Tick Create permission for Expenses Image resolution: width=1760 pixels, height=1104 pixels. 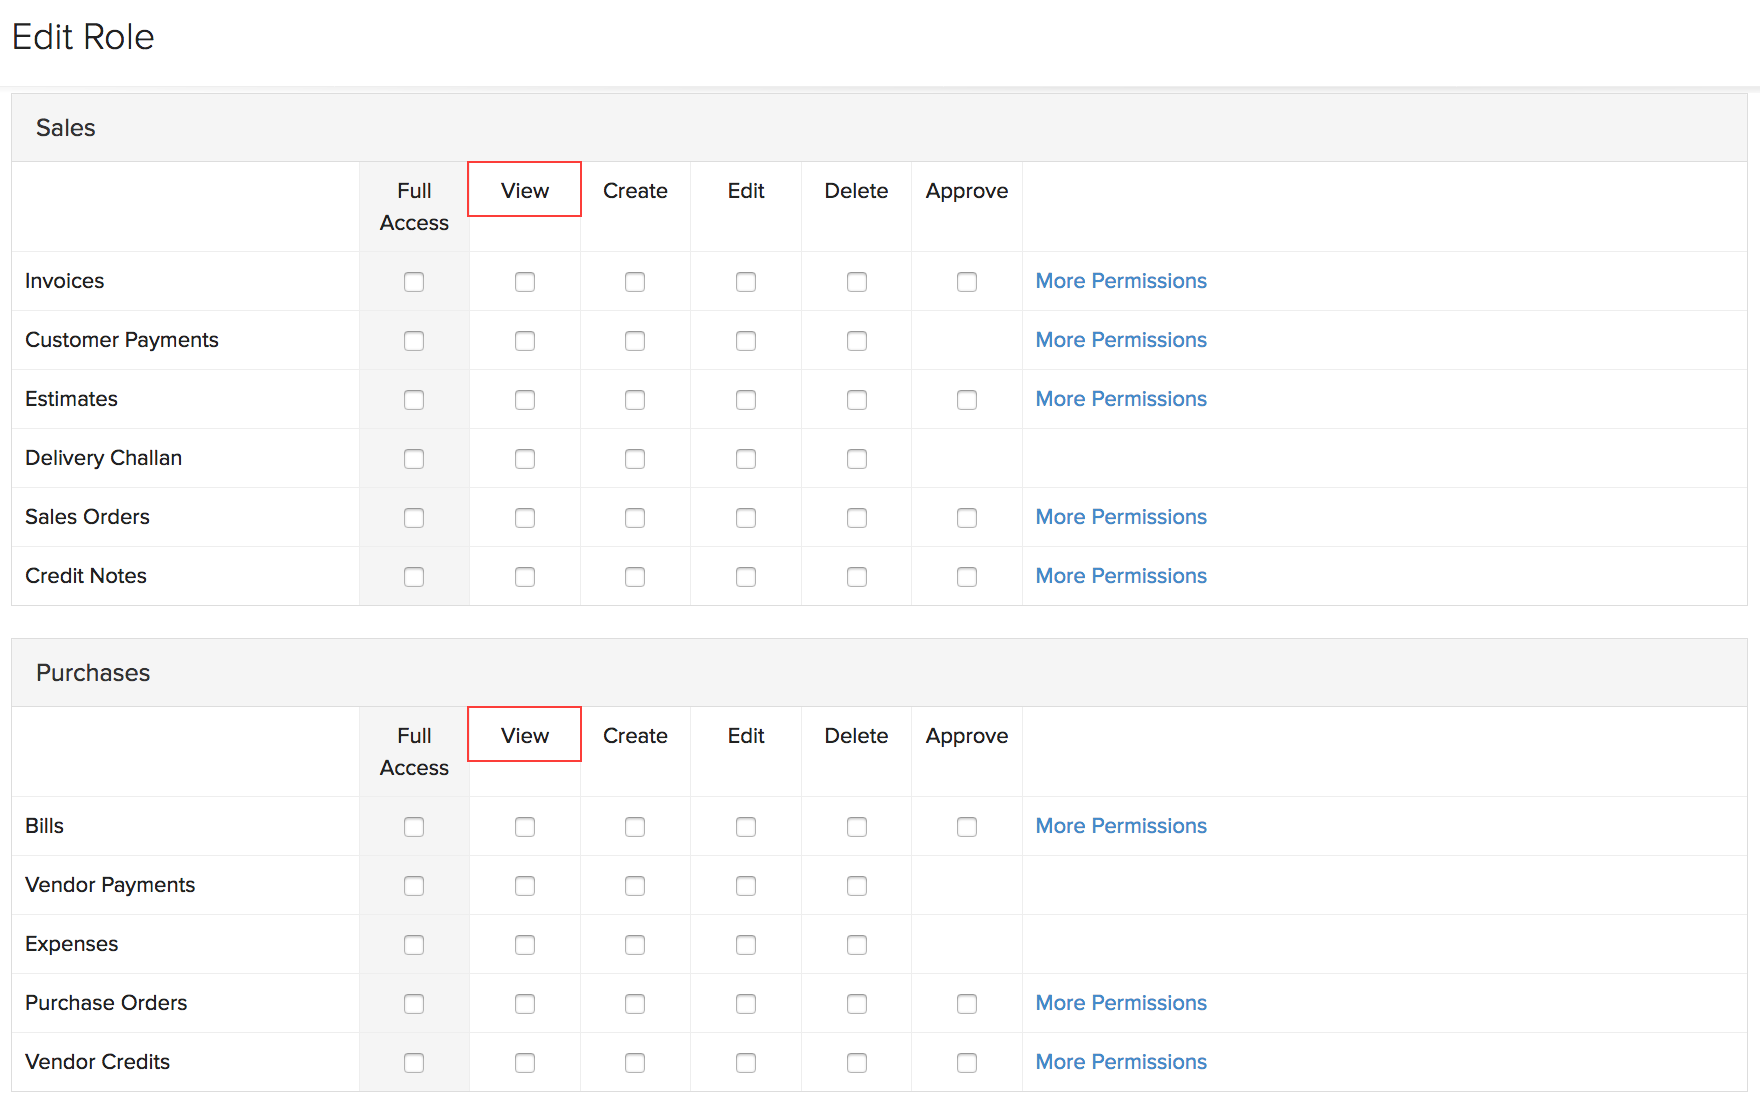[635, 945]
